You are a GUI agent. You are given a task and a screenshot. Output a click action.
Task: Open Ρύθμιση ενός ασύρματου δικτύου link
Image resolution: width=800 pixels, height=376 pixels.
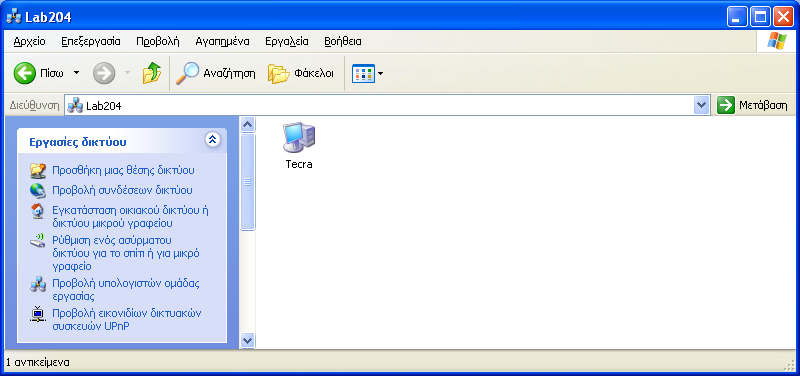point(126,253)
